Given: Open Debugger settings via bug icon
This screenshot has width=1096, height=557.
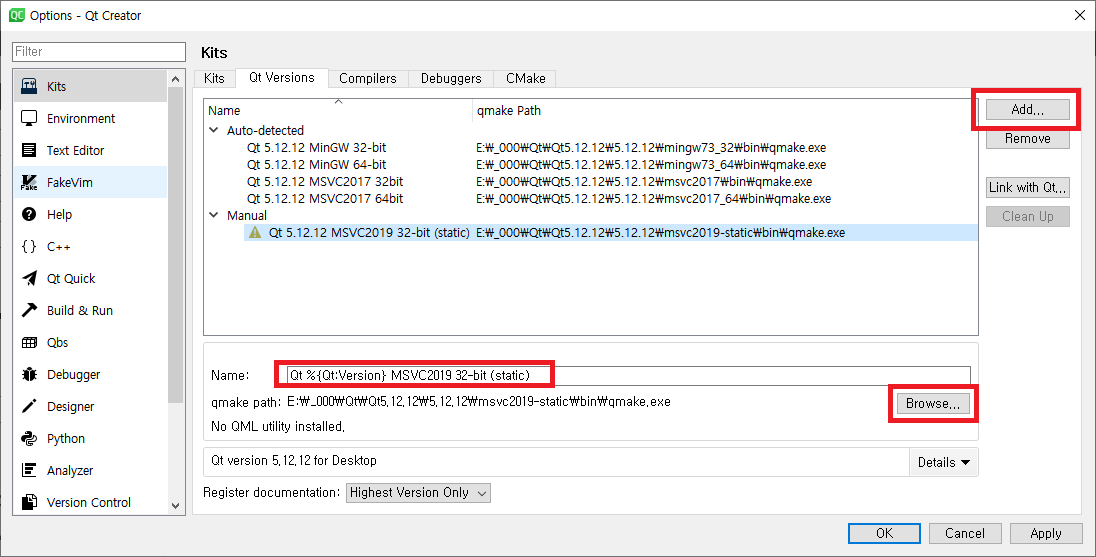Looking at the screenshot, I should pos(29,375).
